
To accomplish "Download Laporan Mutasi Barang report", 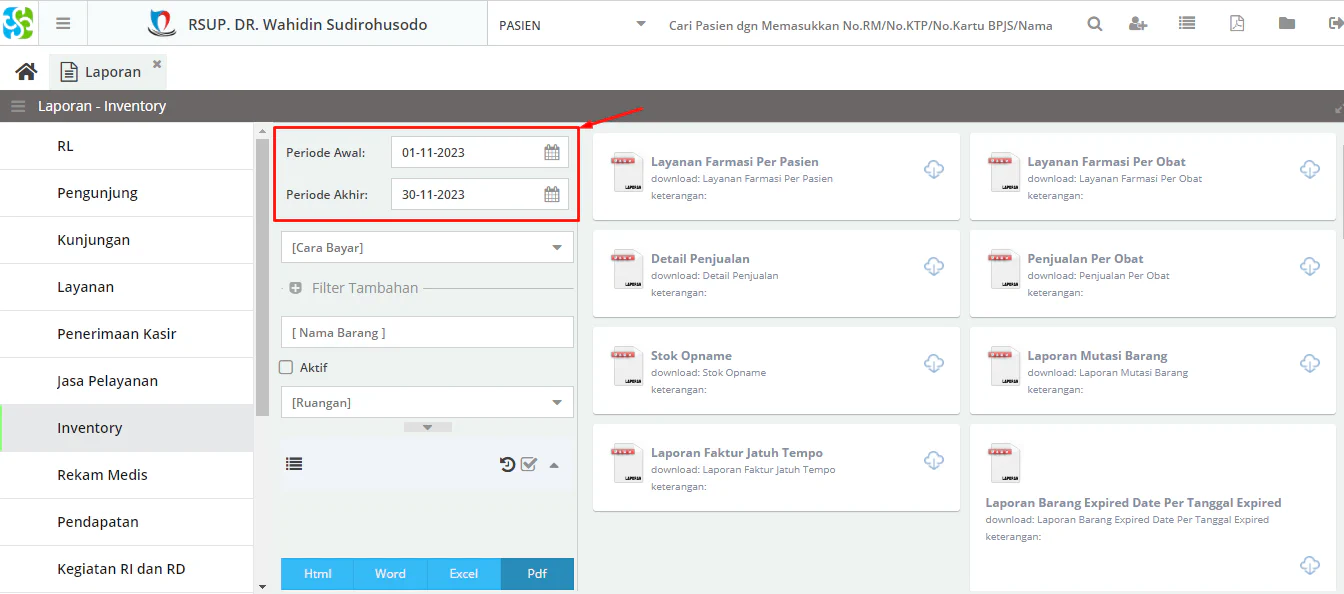I will pyautogui.click(x=1310, y=363).
